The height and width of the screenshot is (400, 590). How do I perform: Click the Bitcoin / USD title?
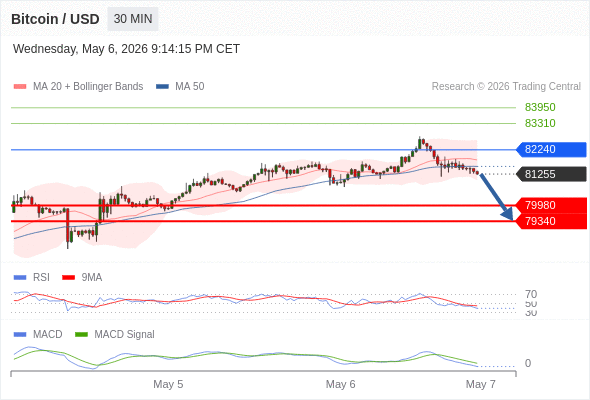55,19
